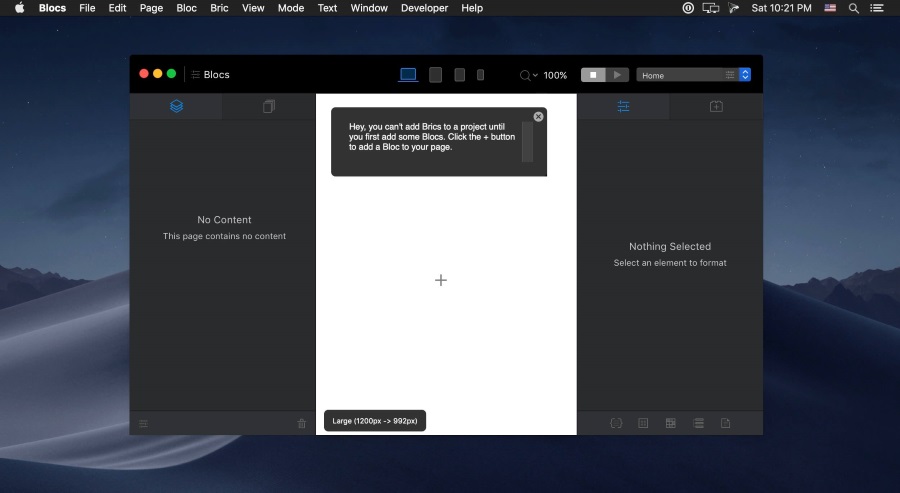
Task: Open the page navigator tab in left sidebar
Action: (269, 106)
